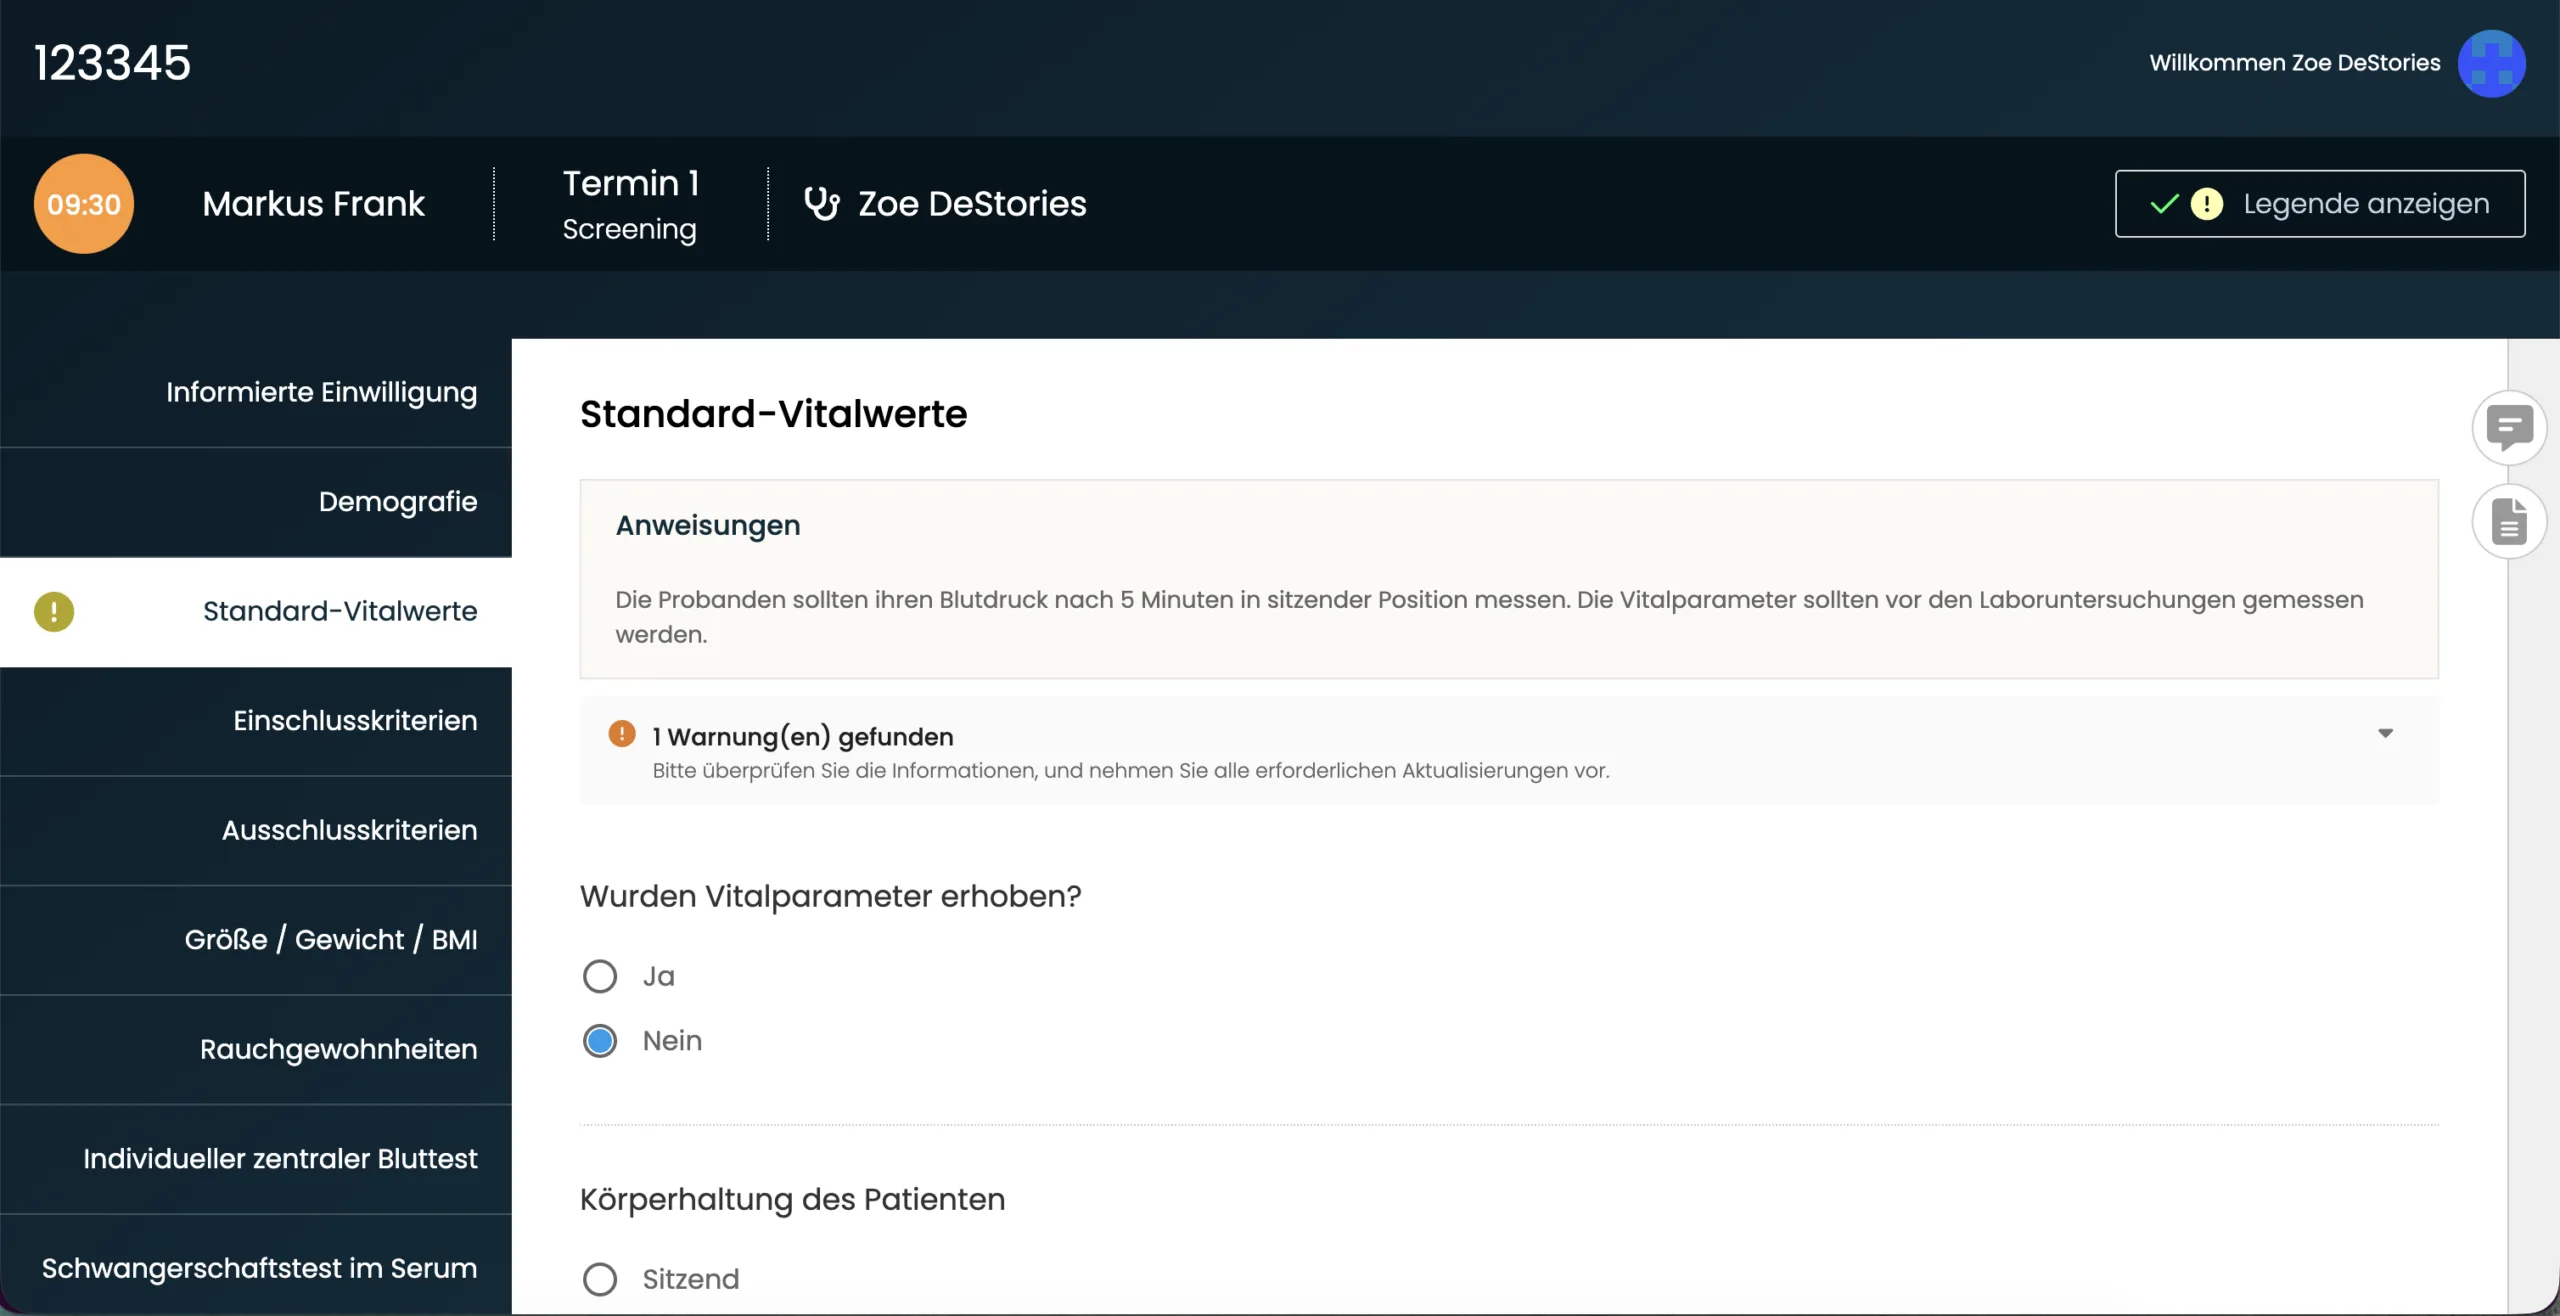
Task: Click the document notes icon
Action: (x=2508, y=522)
